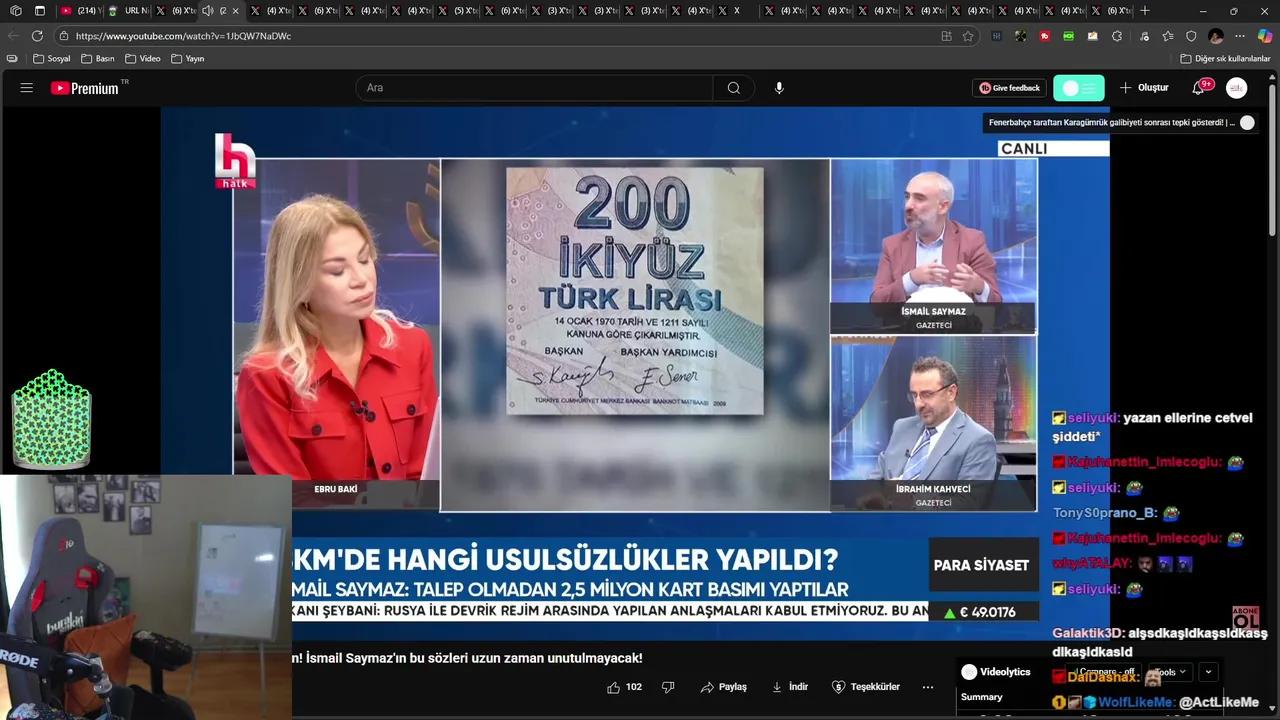The width and height of the screenshot is (1280, 720).
Task: Open the Video bookmarks folder
Action: [142, 59]
